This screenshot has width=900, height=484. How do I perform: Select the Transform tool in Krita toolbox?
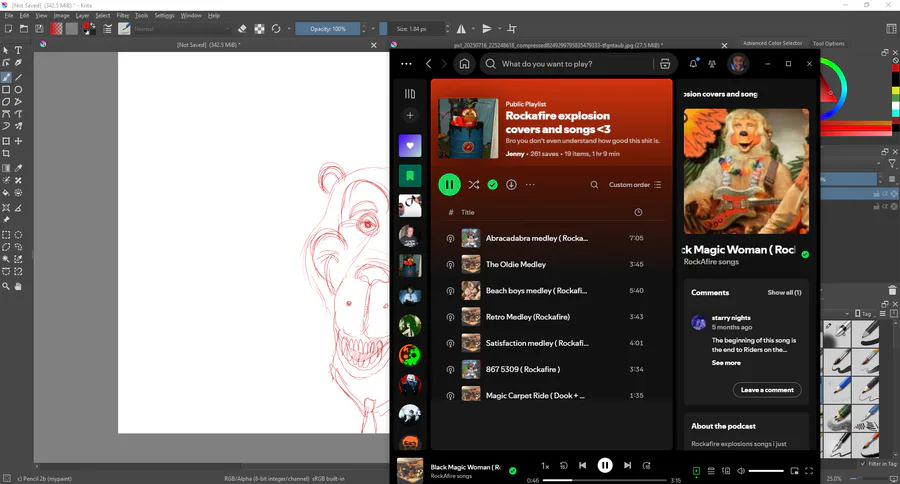tap(6, 141)
